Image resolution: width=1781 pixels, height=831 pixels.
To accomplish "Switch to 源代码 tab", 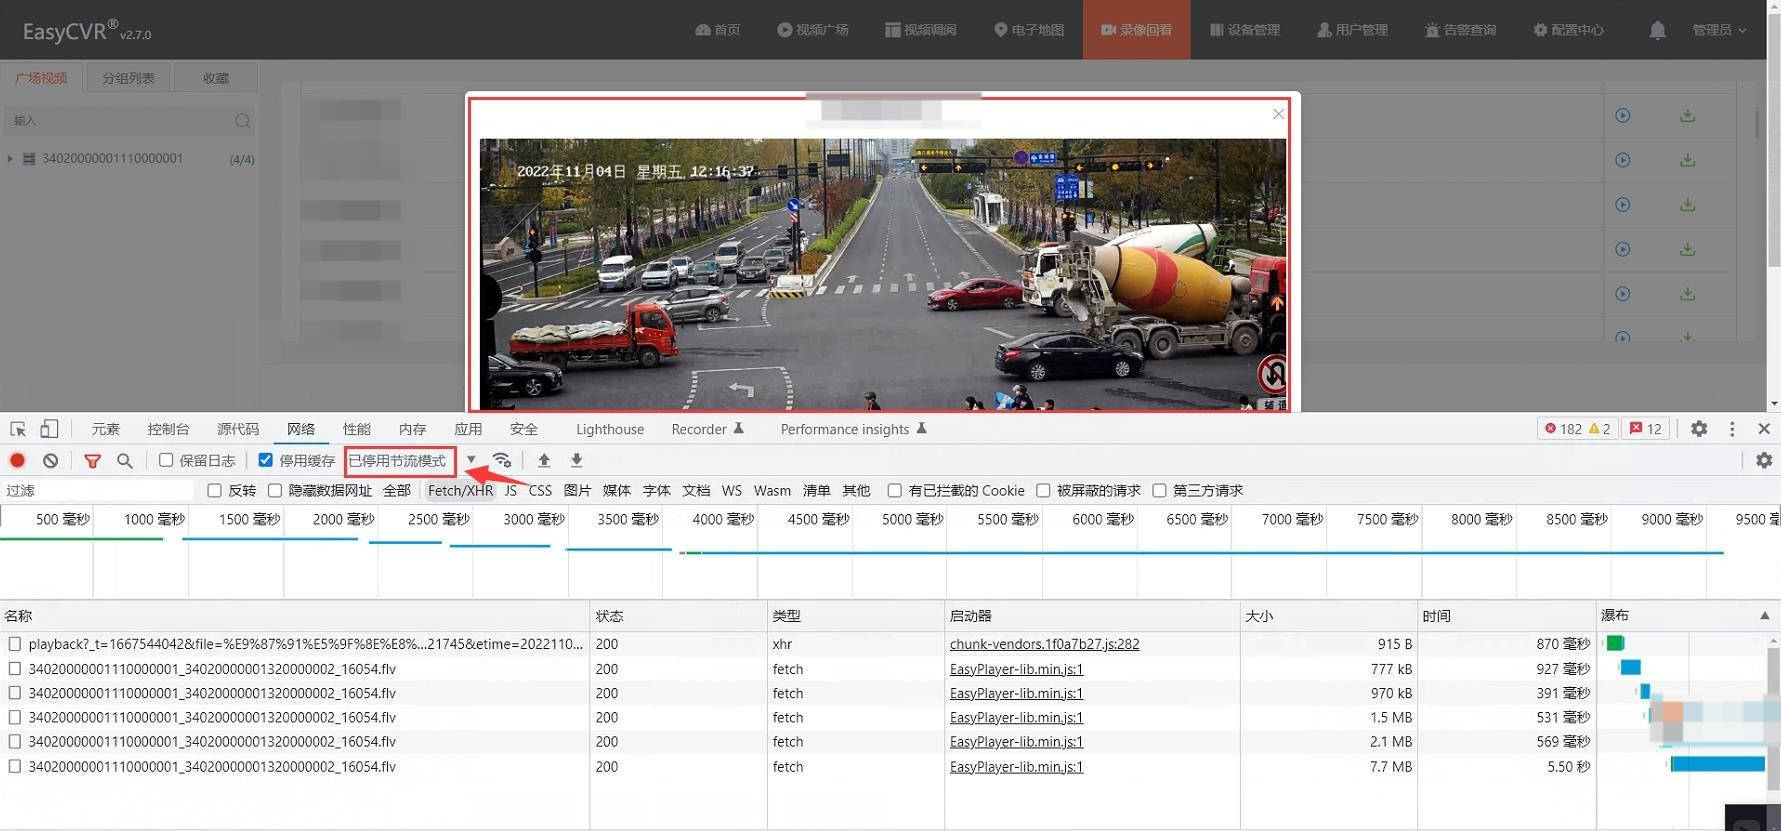I will tap(238, 429).
